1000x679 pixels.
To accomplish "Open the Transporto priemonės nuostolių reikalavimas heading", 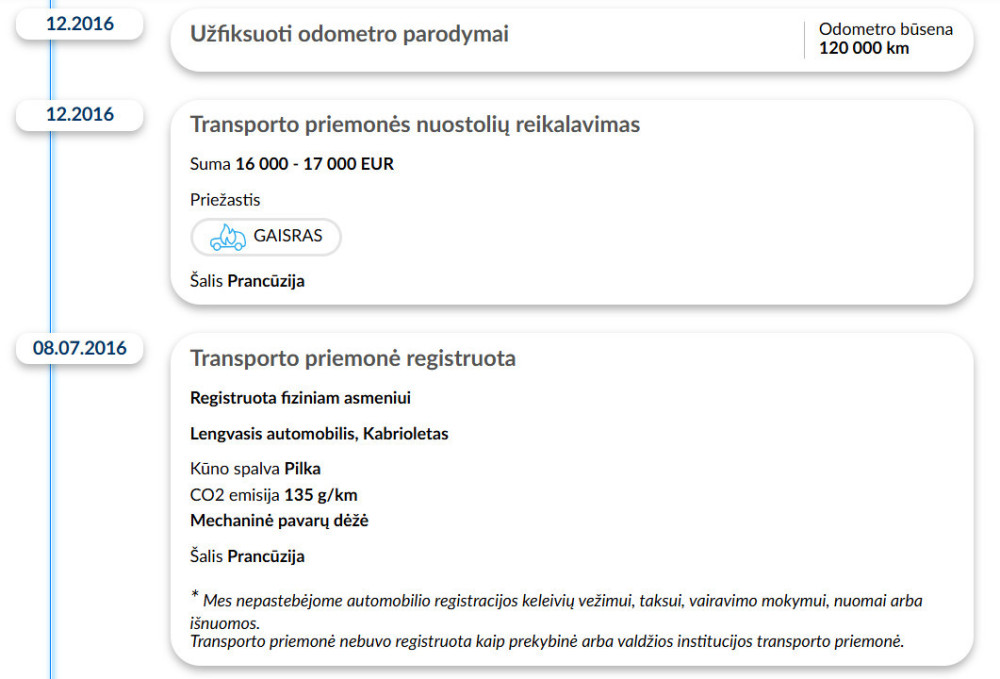I will pos(415,125).
